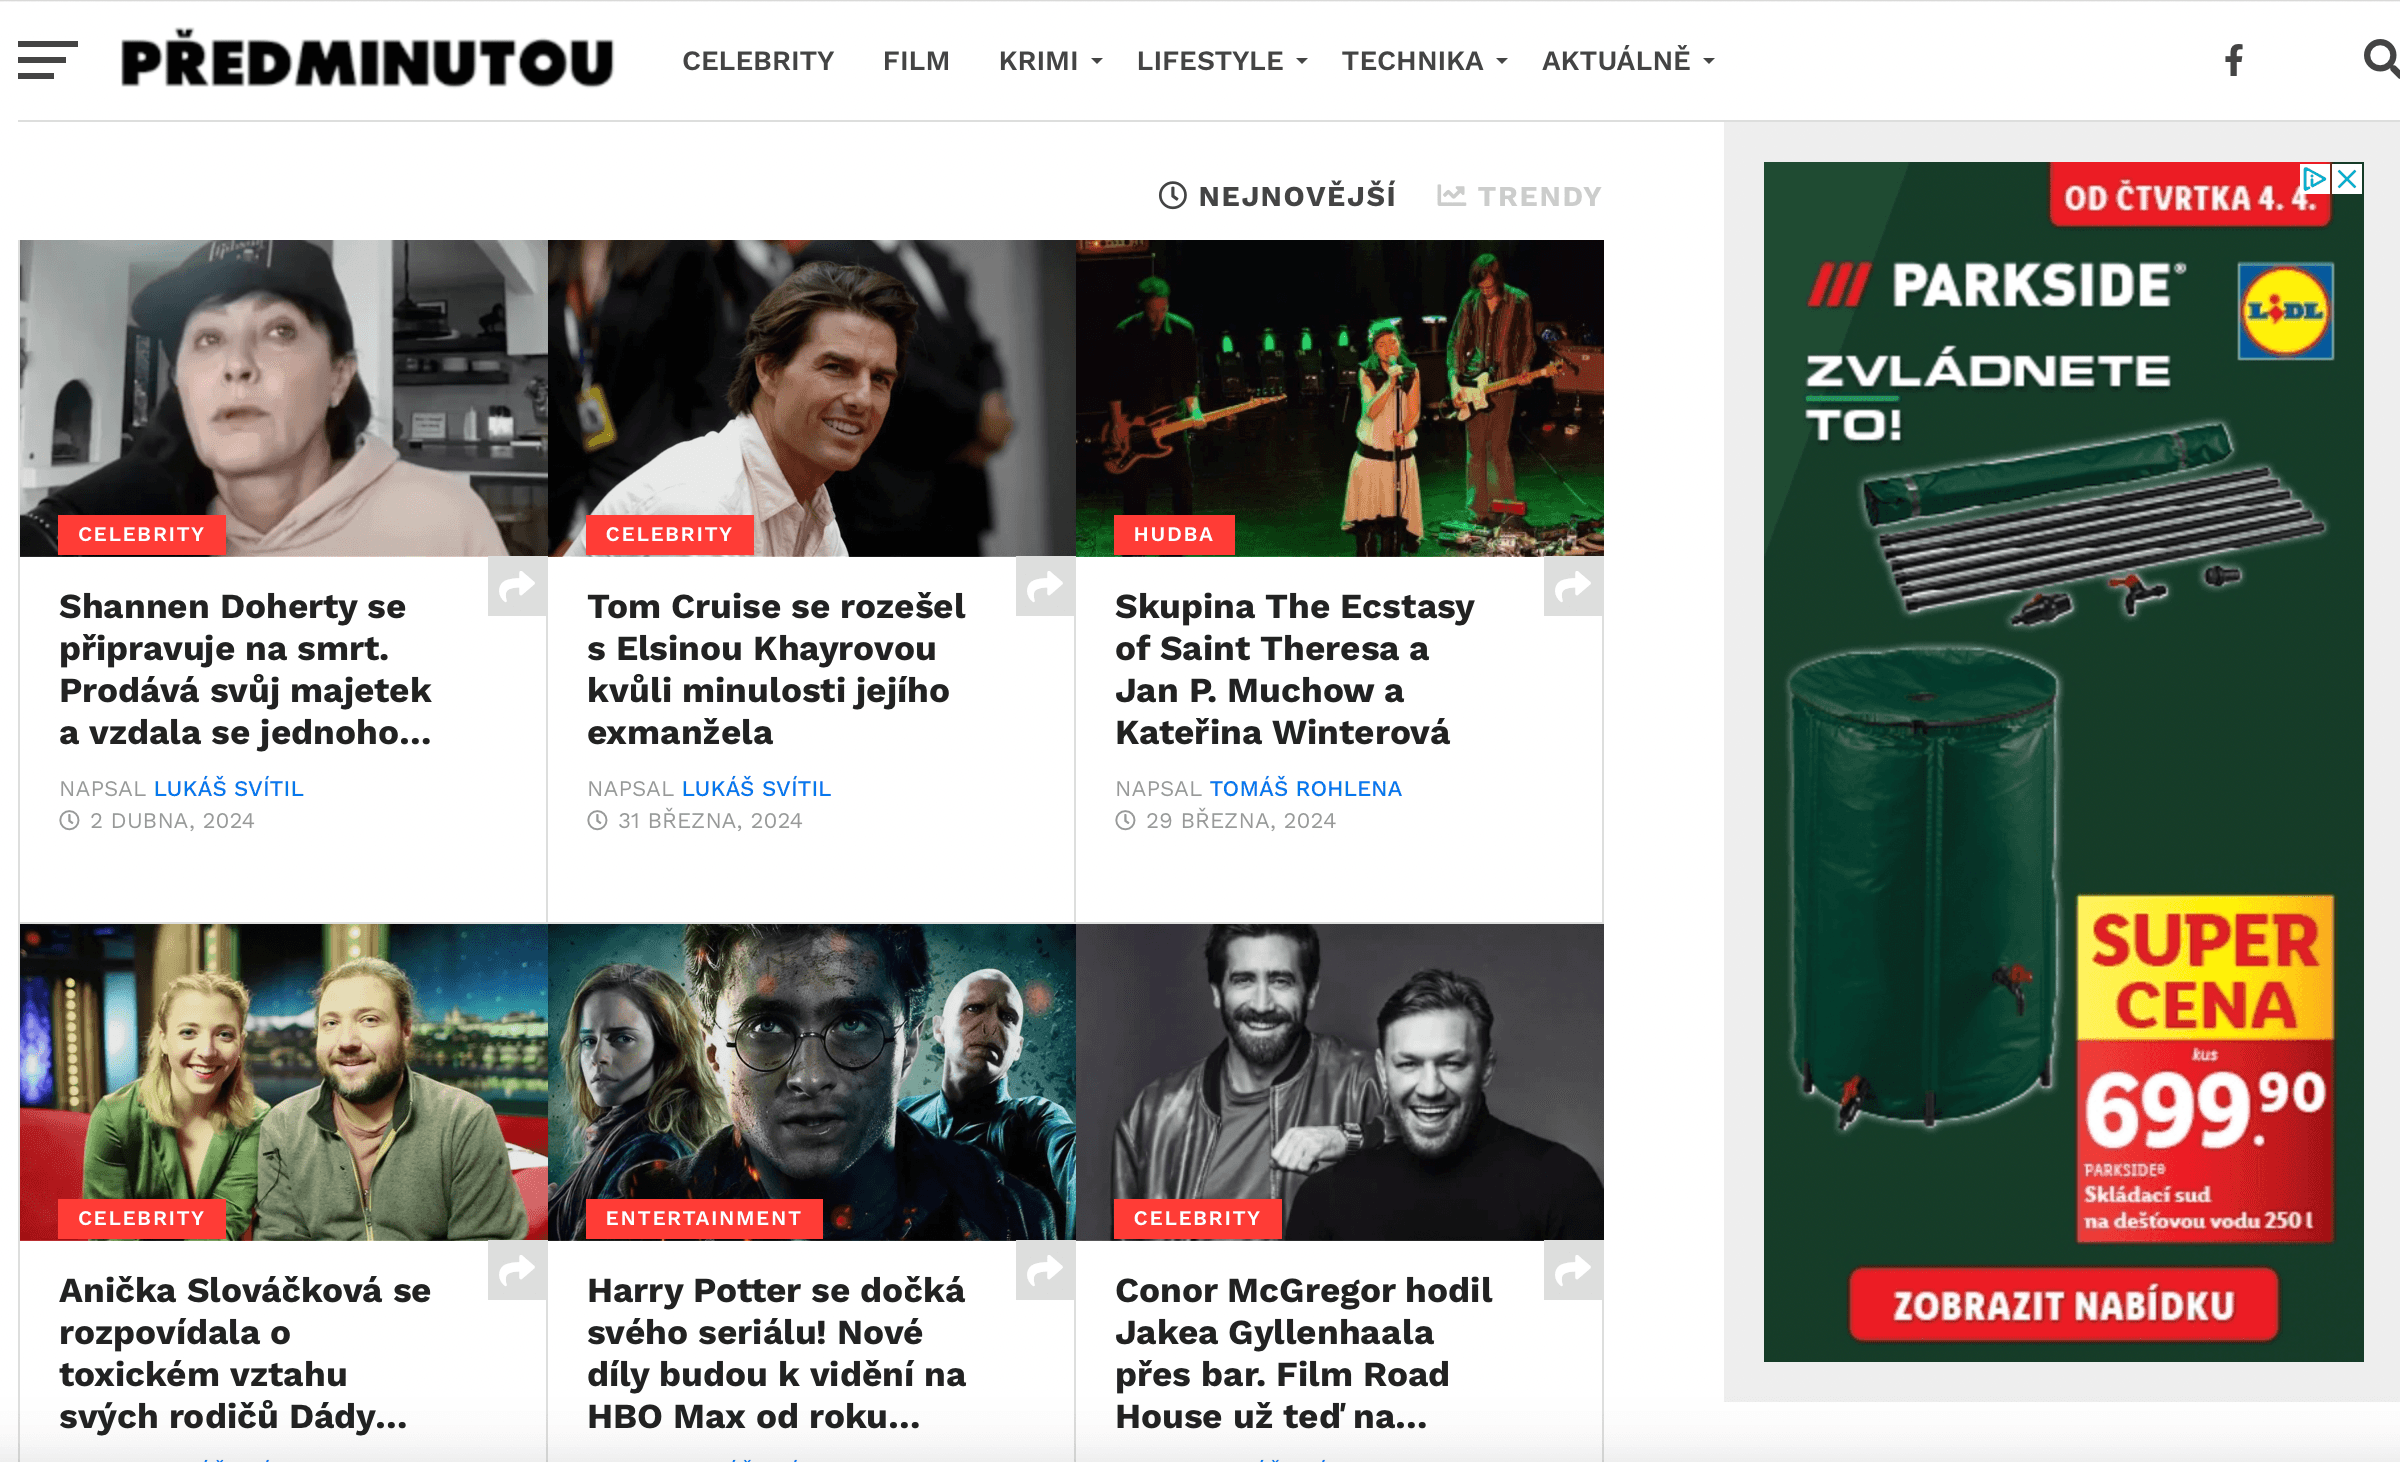Open the hamburger menu icon
2400x1462 pixels.
coord(47,60)
